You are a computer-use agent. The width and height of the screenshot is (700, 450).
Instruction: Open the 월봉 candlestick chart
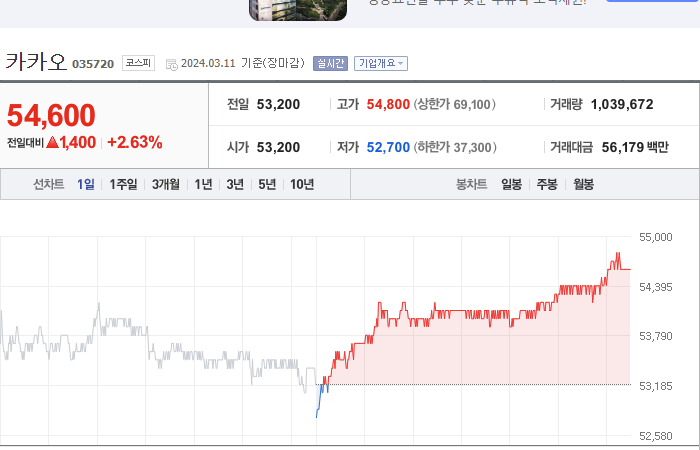(x=583, y=184)
